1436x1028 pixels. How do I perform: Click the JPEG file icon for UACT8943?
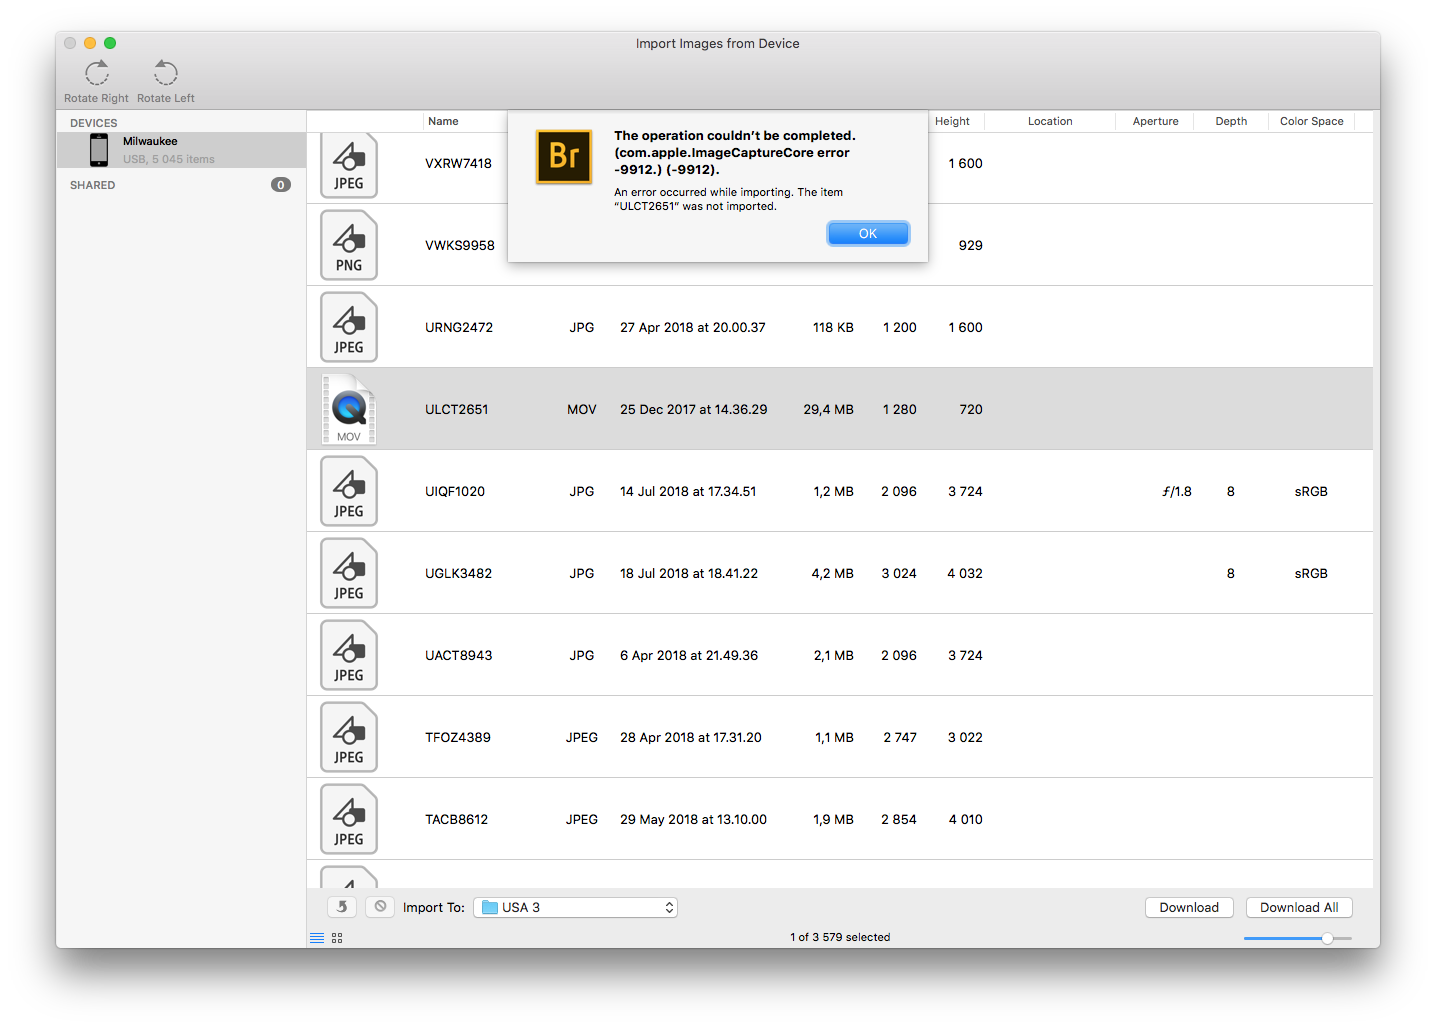coord(349,655)
